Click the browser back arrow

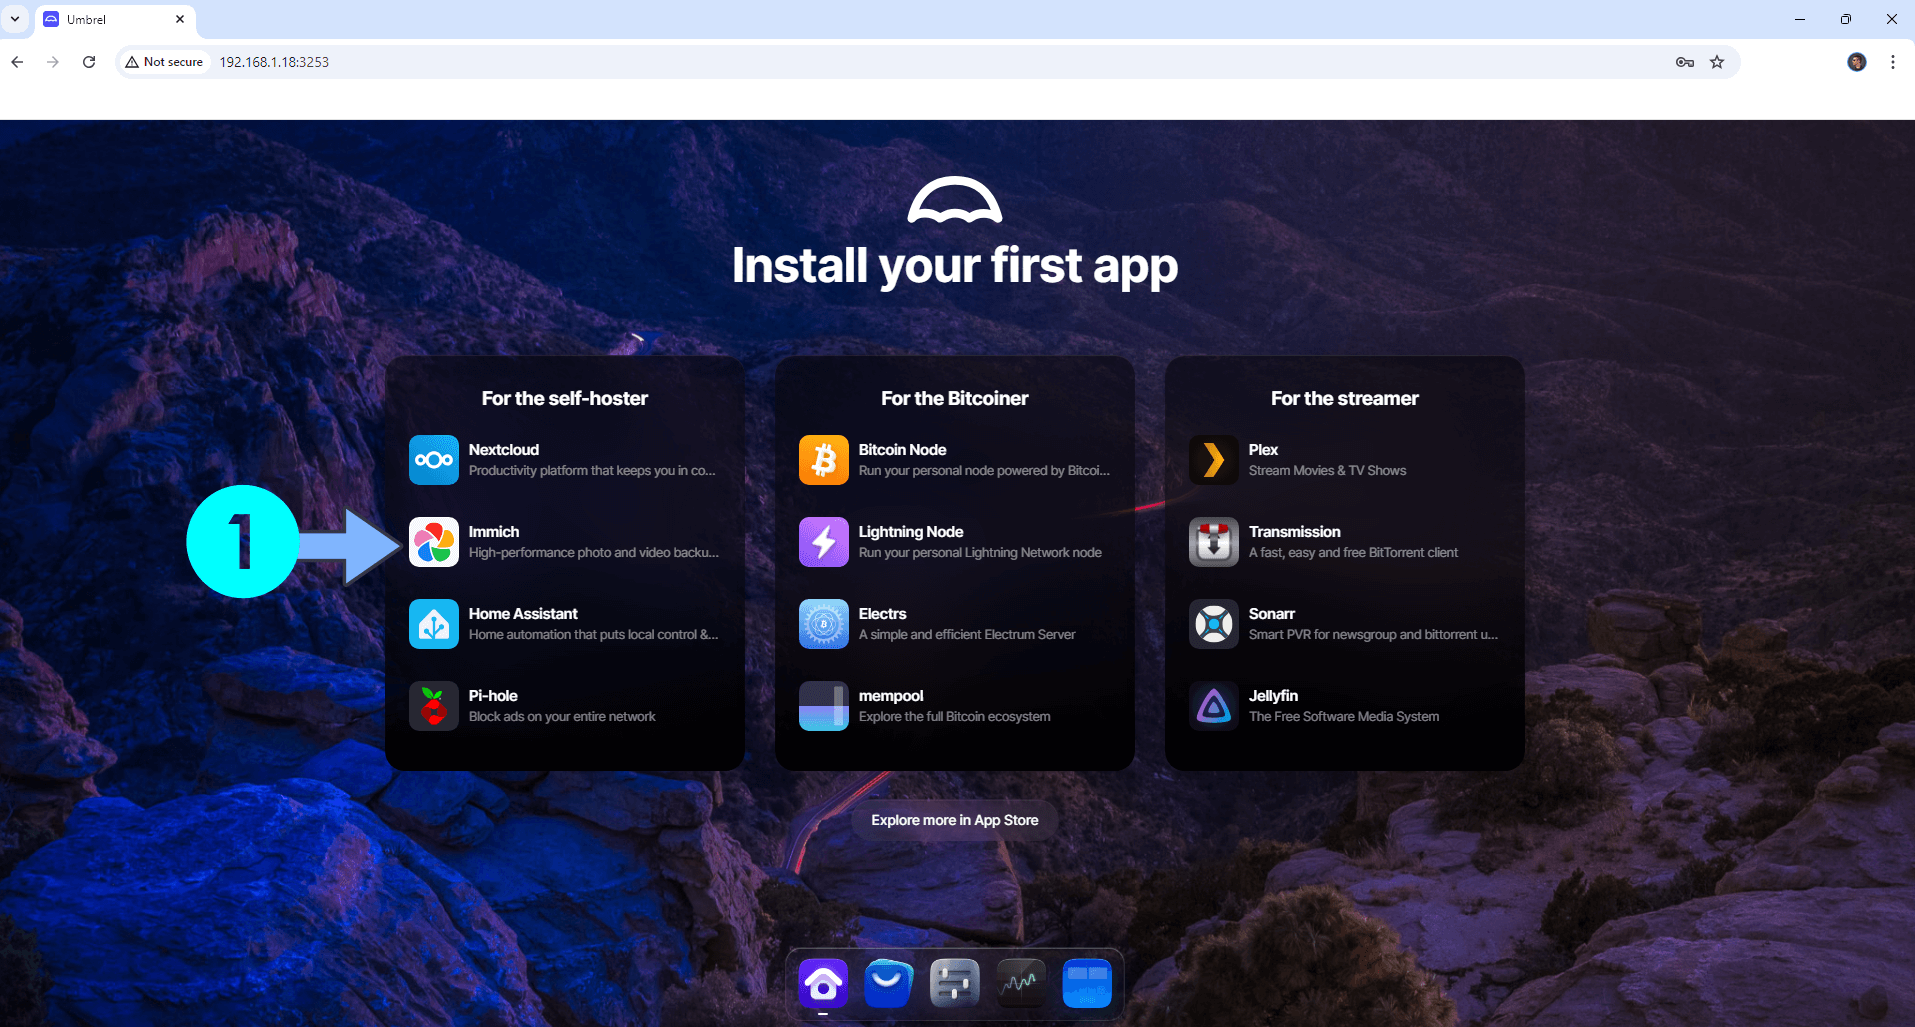pyautogui.click(x=17, y=62)
